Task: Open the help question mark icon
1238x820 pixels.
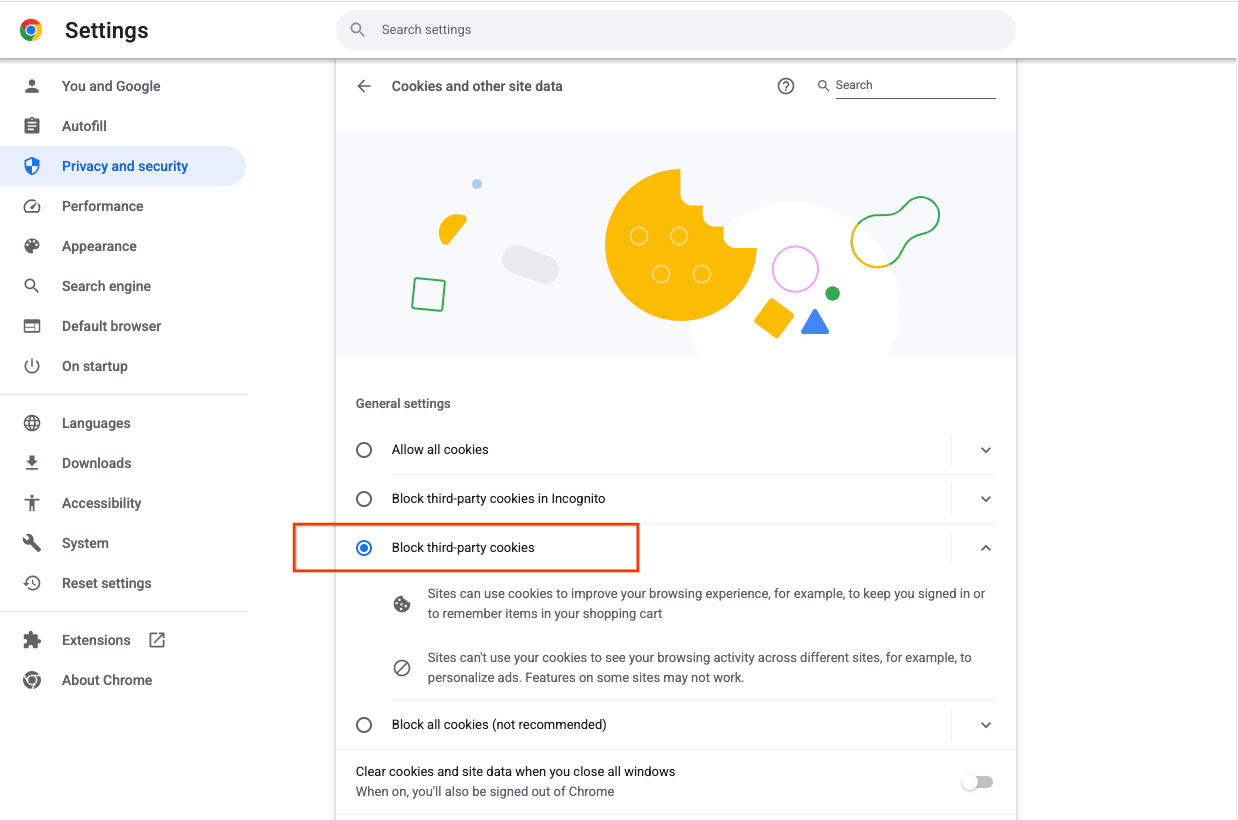Action: [x=786, y=86]
